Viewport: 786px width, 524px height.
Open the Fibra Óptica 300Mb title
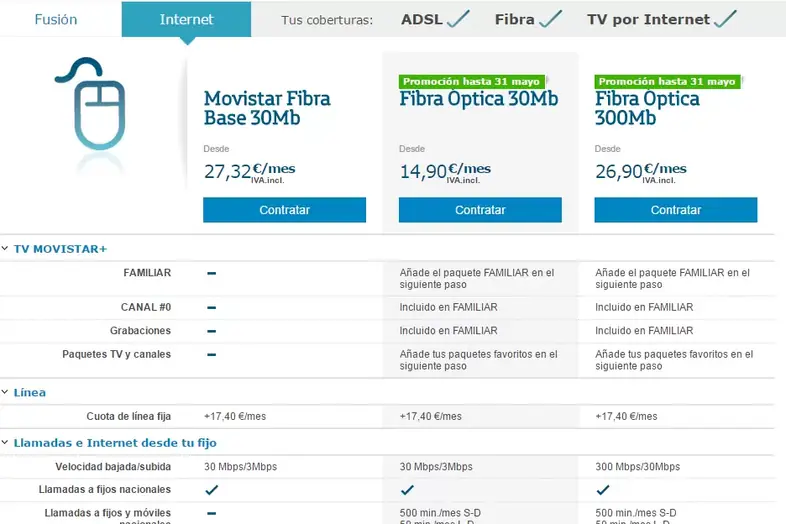(x=647, y=108)
